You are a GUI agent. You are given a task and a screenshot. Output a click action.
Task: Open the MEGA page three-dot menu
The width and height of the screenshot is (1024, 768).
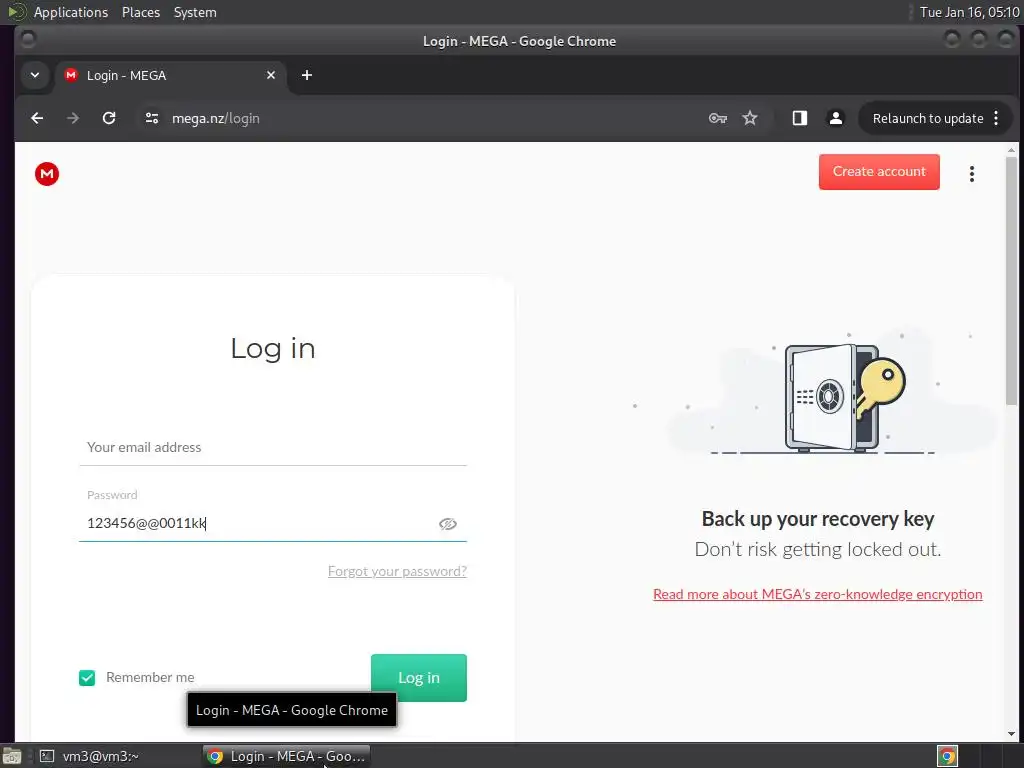[x=972, y=174]
